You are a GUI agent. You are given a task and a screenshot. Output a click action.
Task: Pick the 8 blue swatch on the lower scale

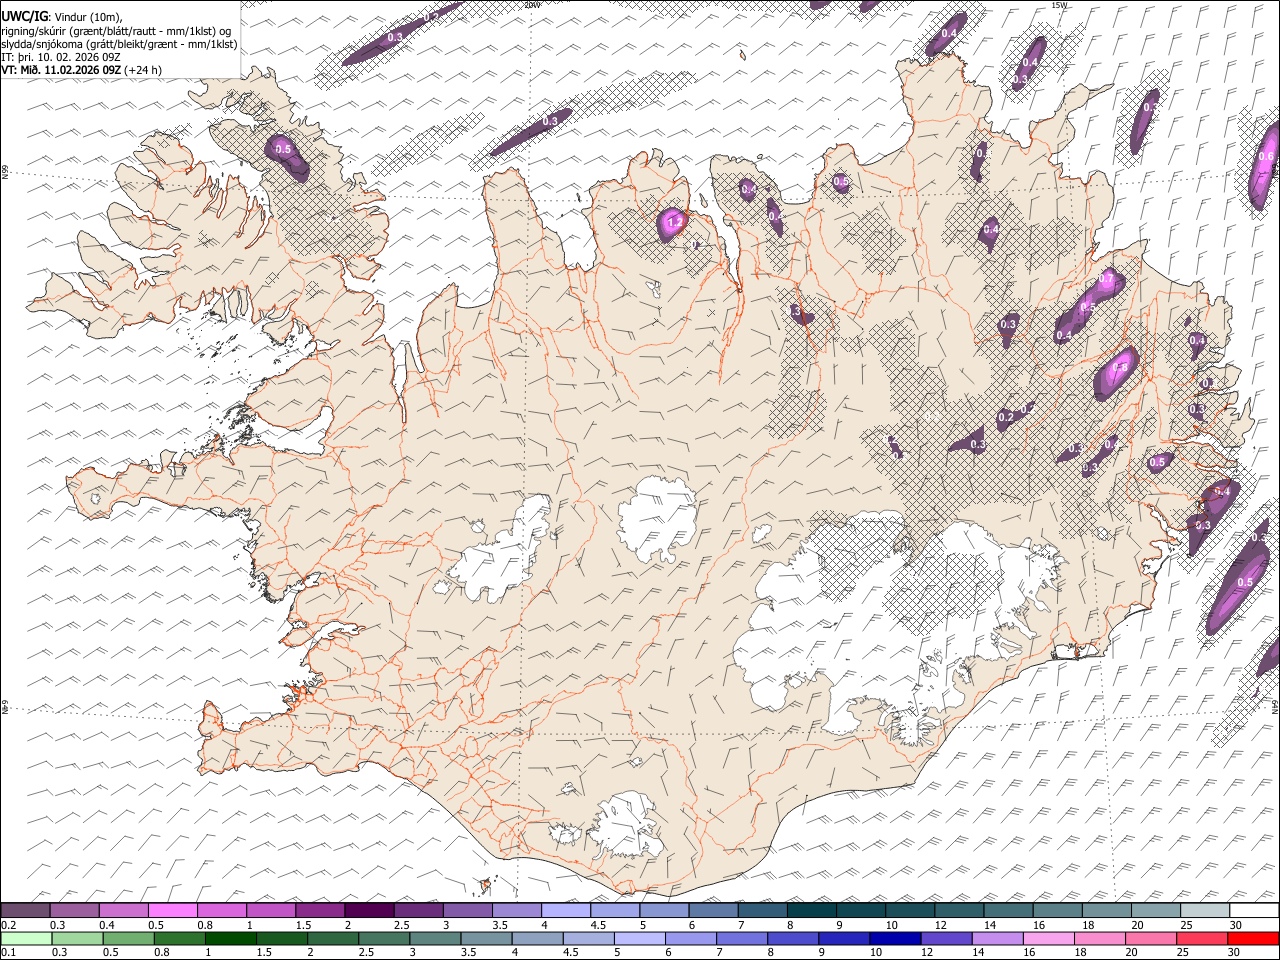click(793, 938)
